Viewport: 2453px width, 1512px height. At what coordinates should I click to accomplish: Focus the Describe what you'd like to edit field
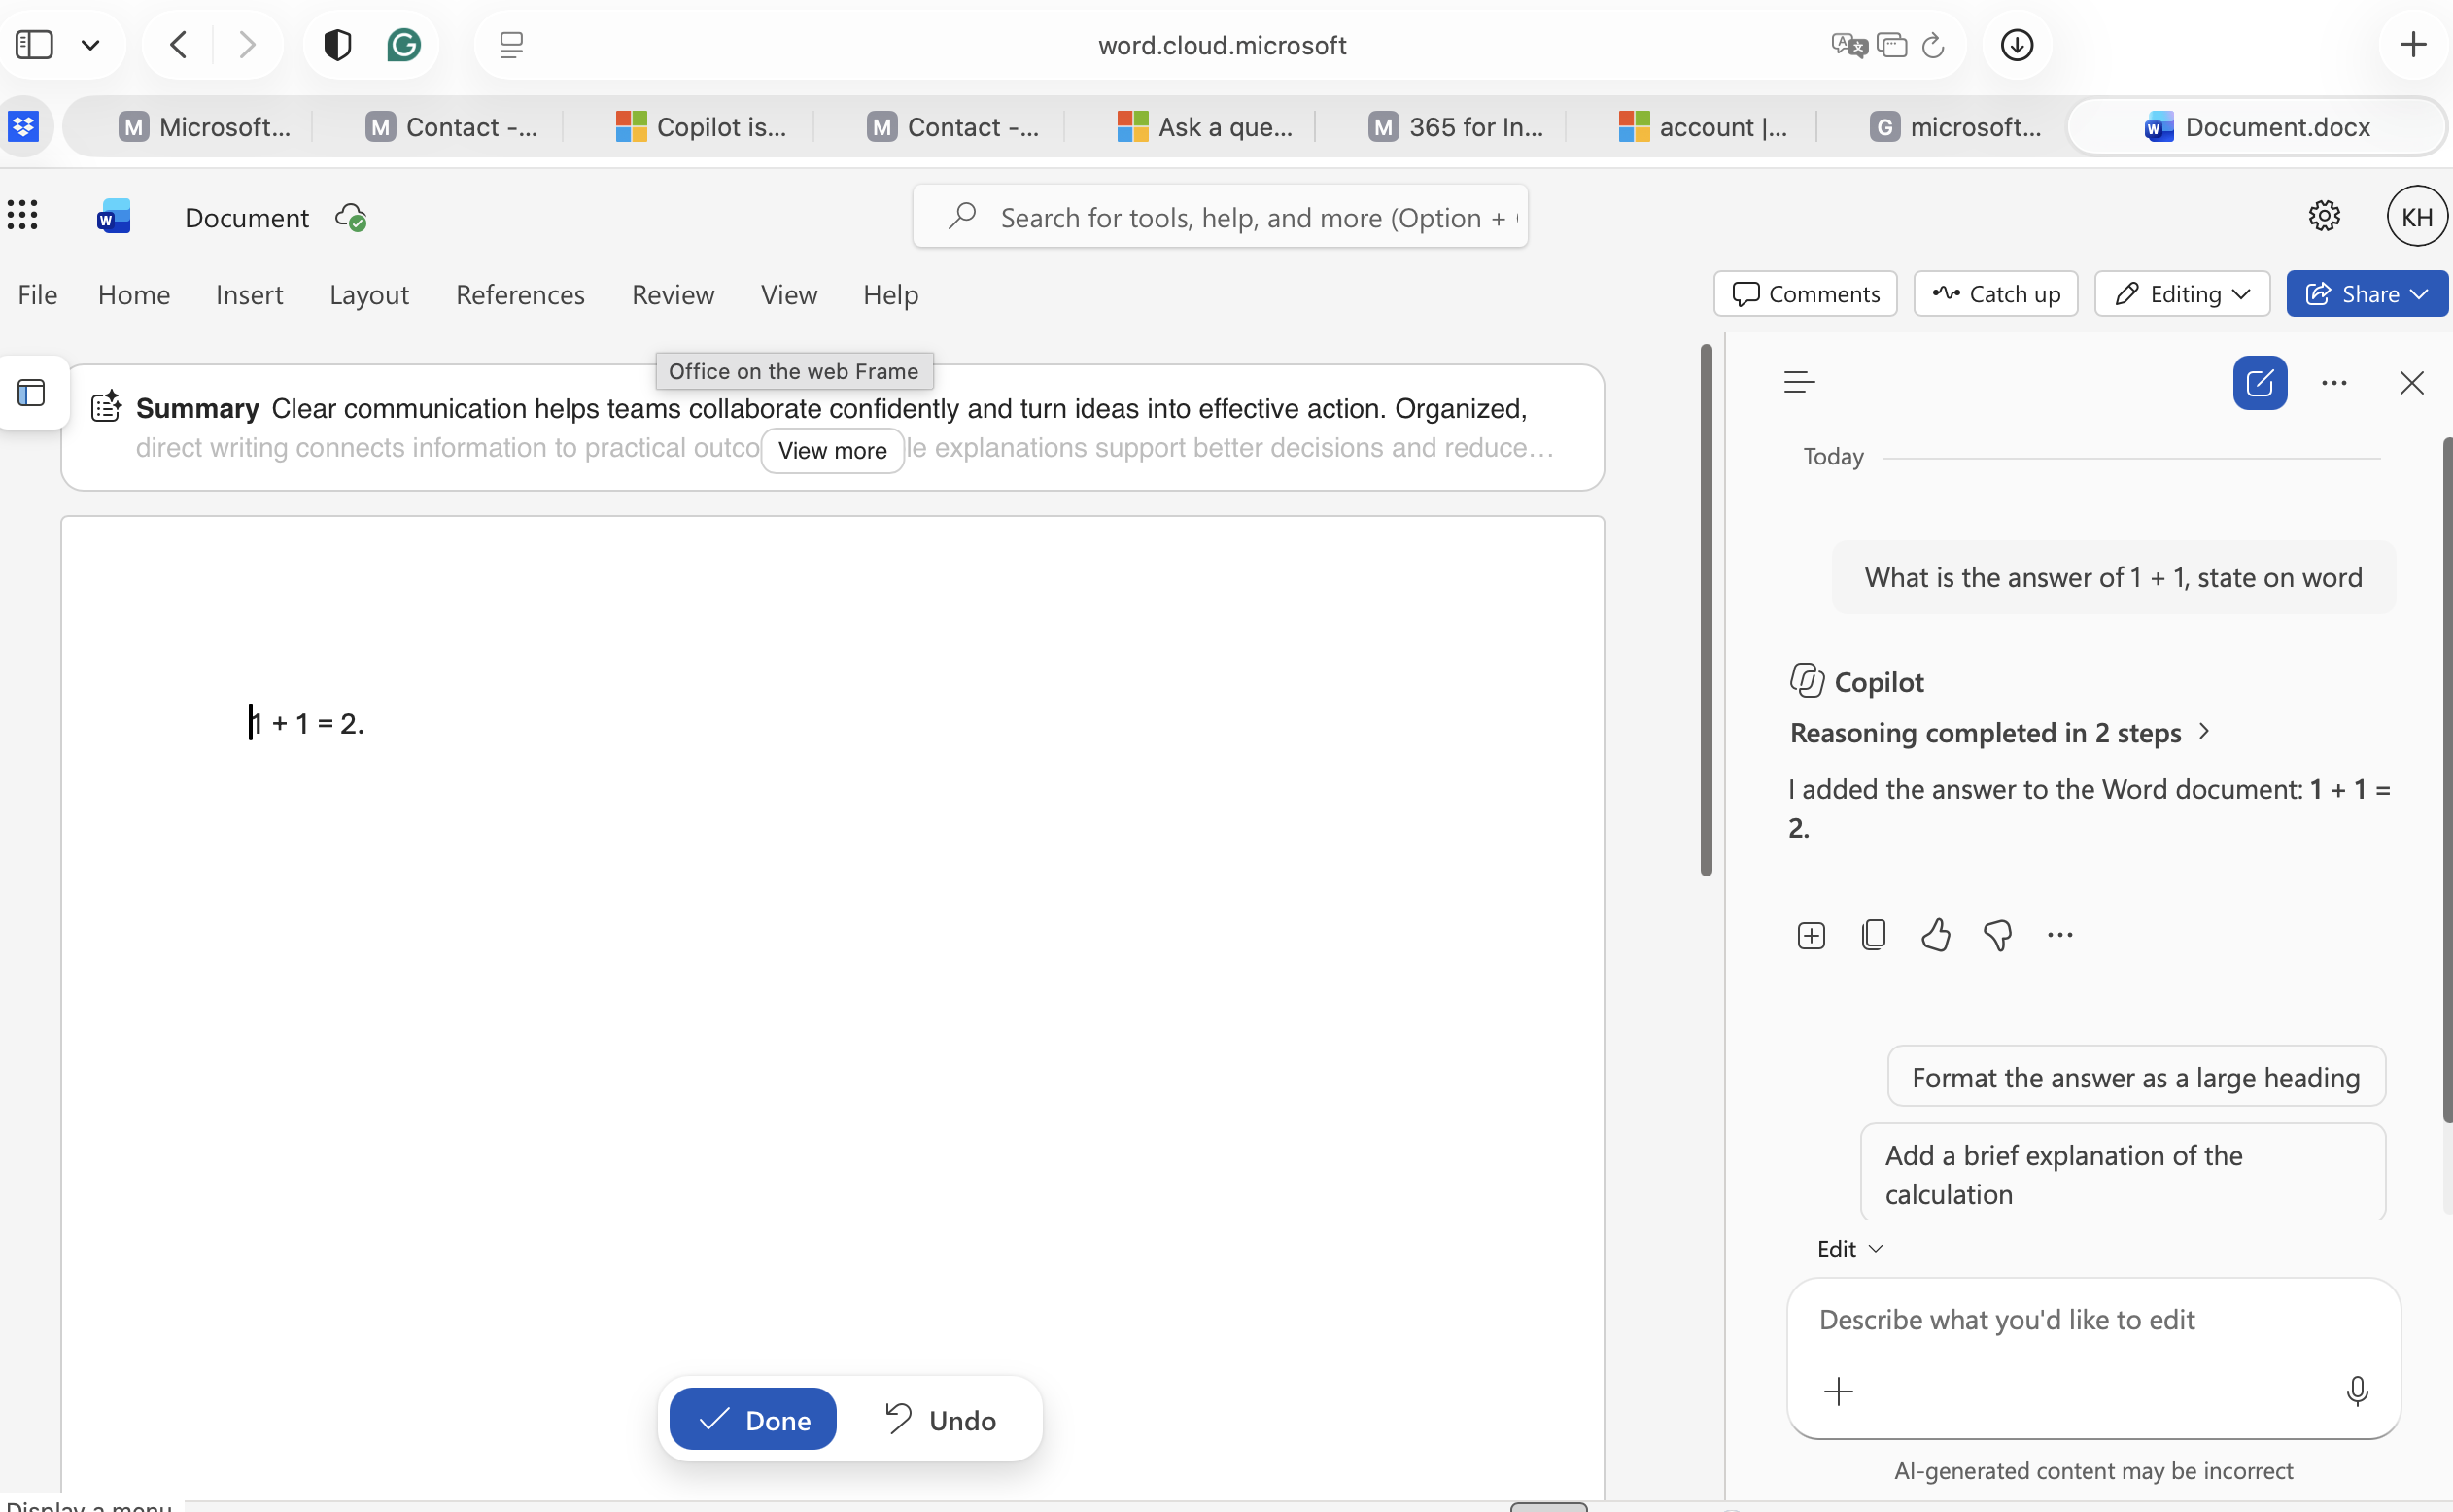2093,1320
